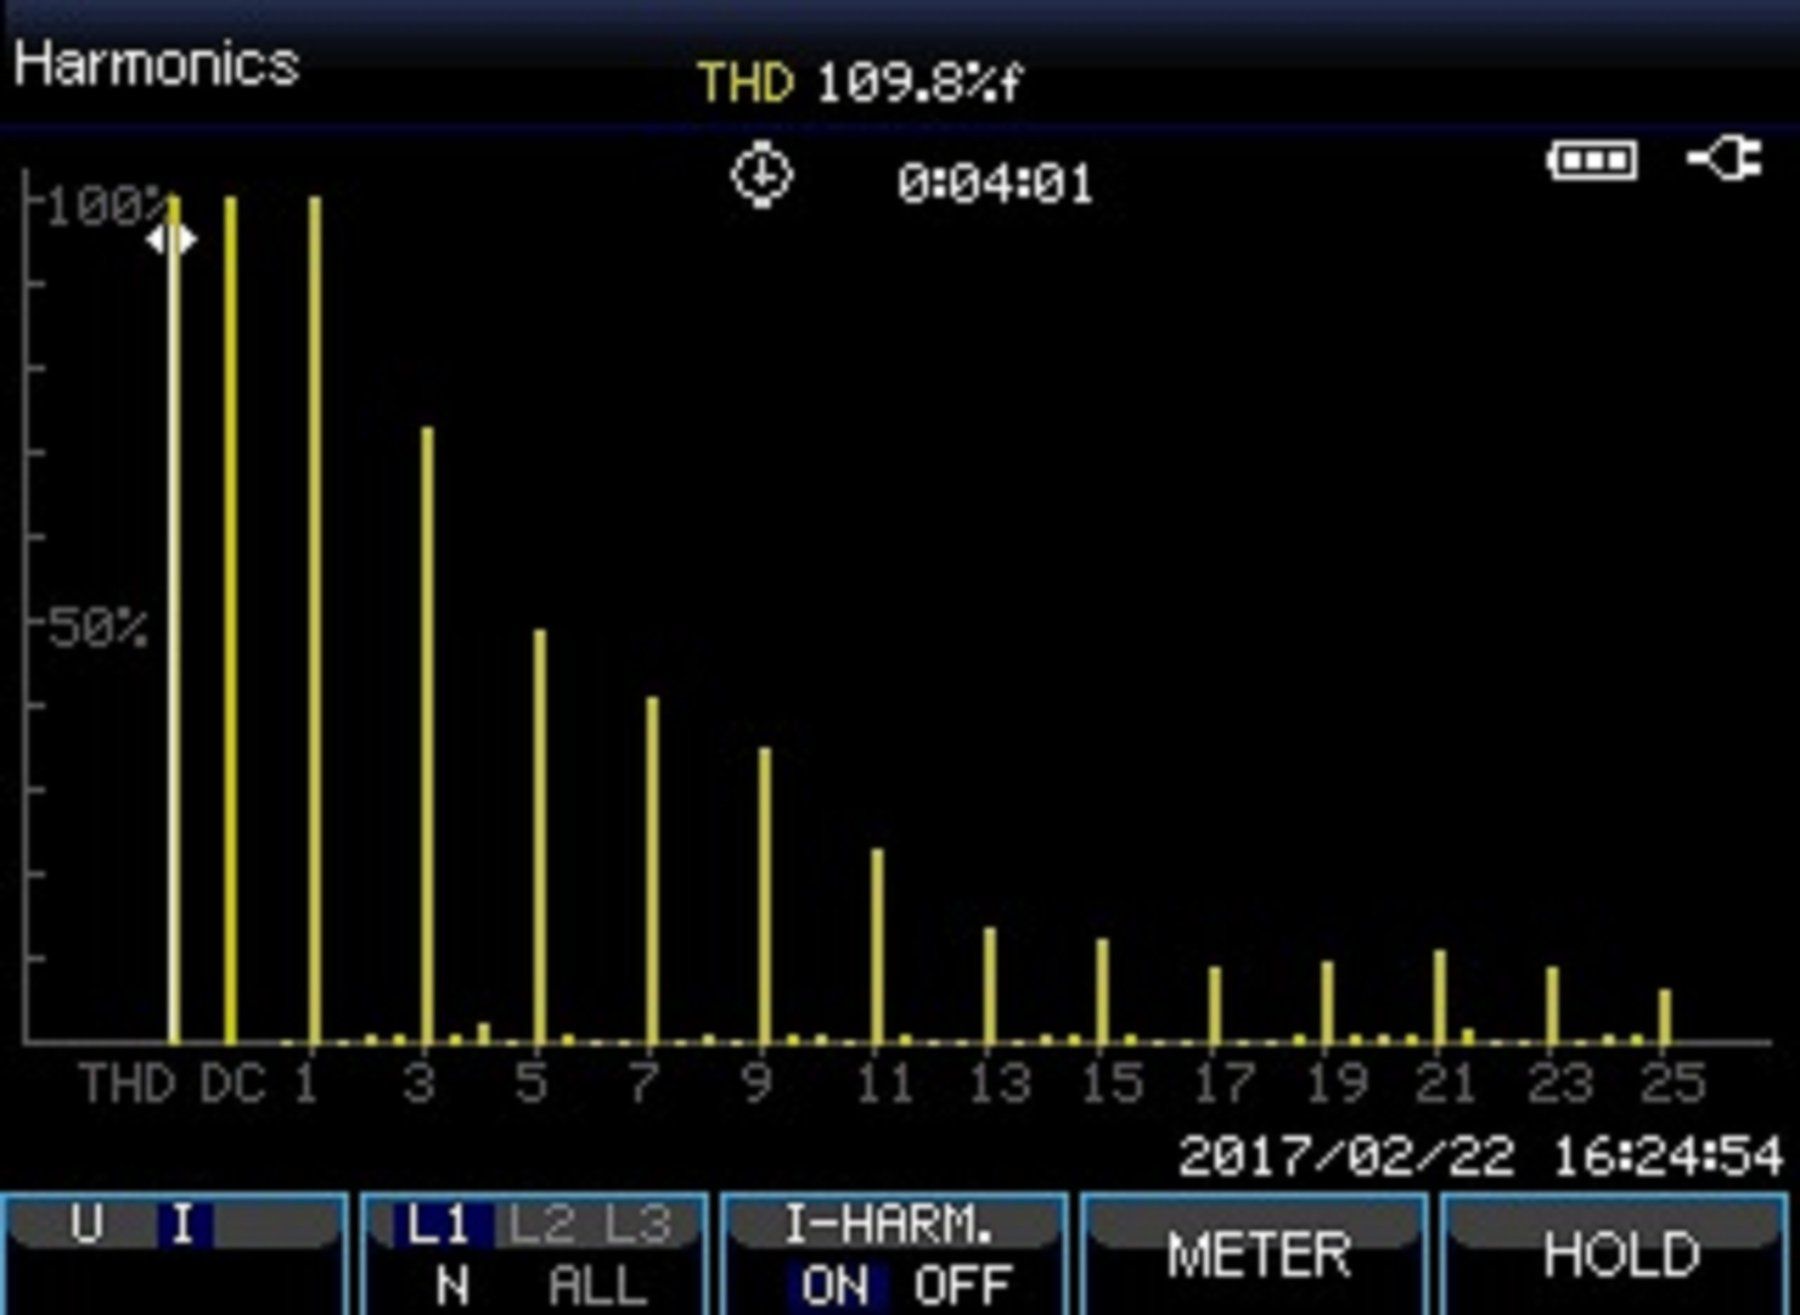Select phase L2

click(540, 1225)
